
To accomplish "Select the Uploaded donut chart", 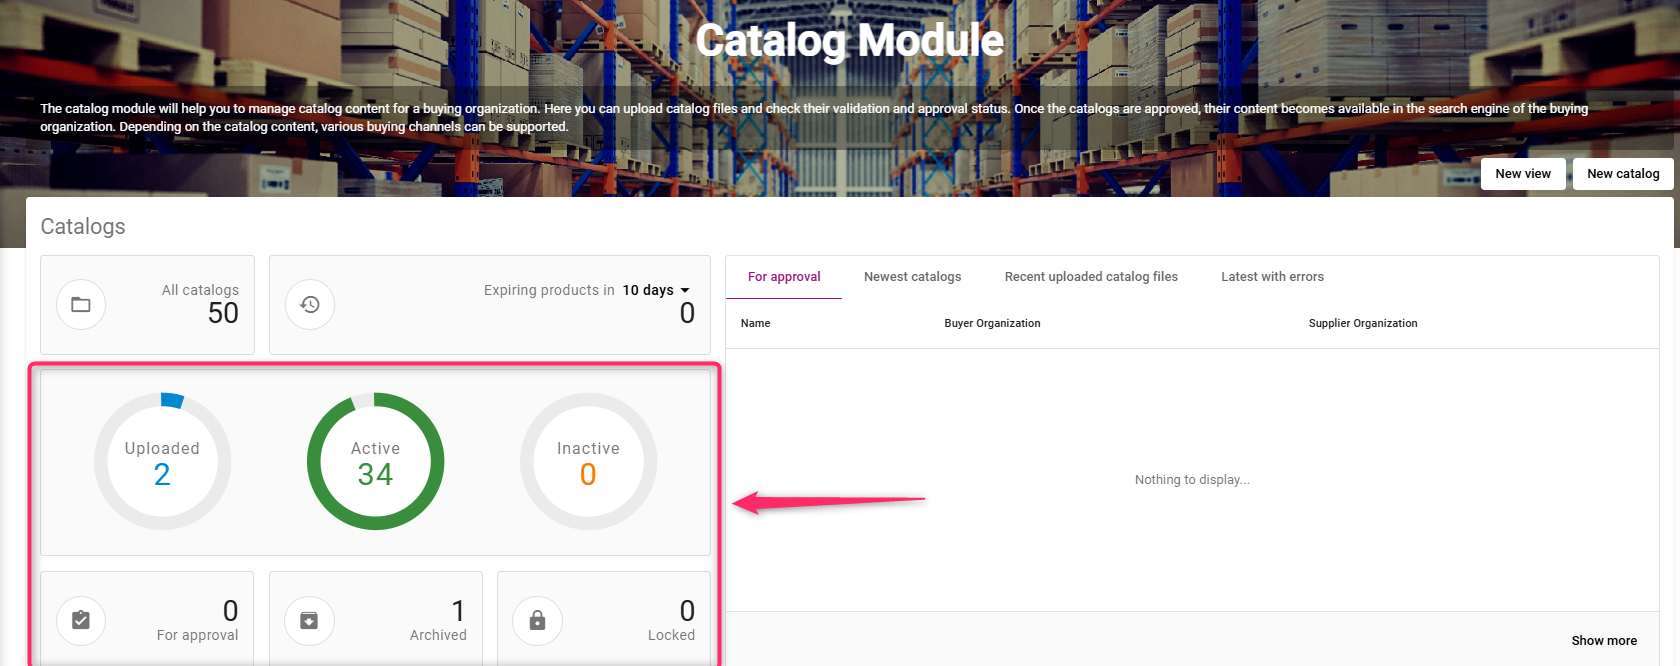I will 162,462.
